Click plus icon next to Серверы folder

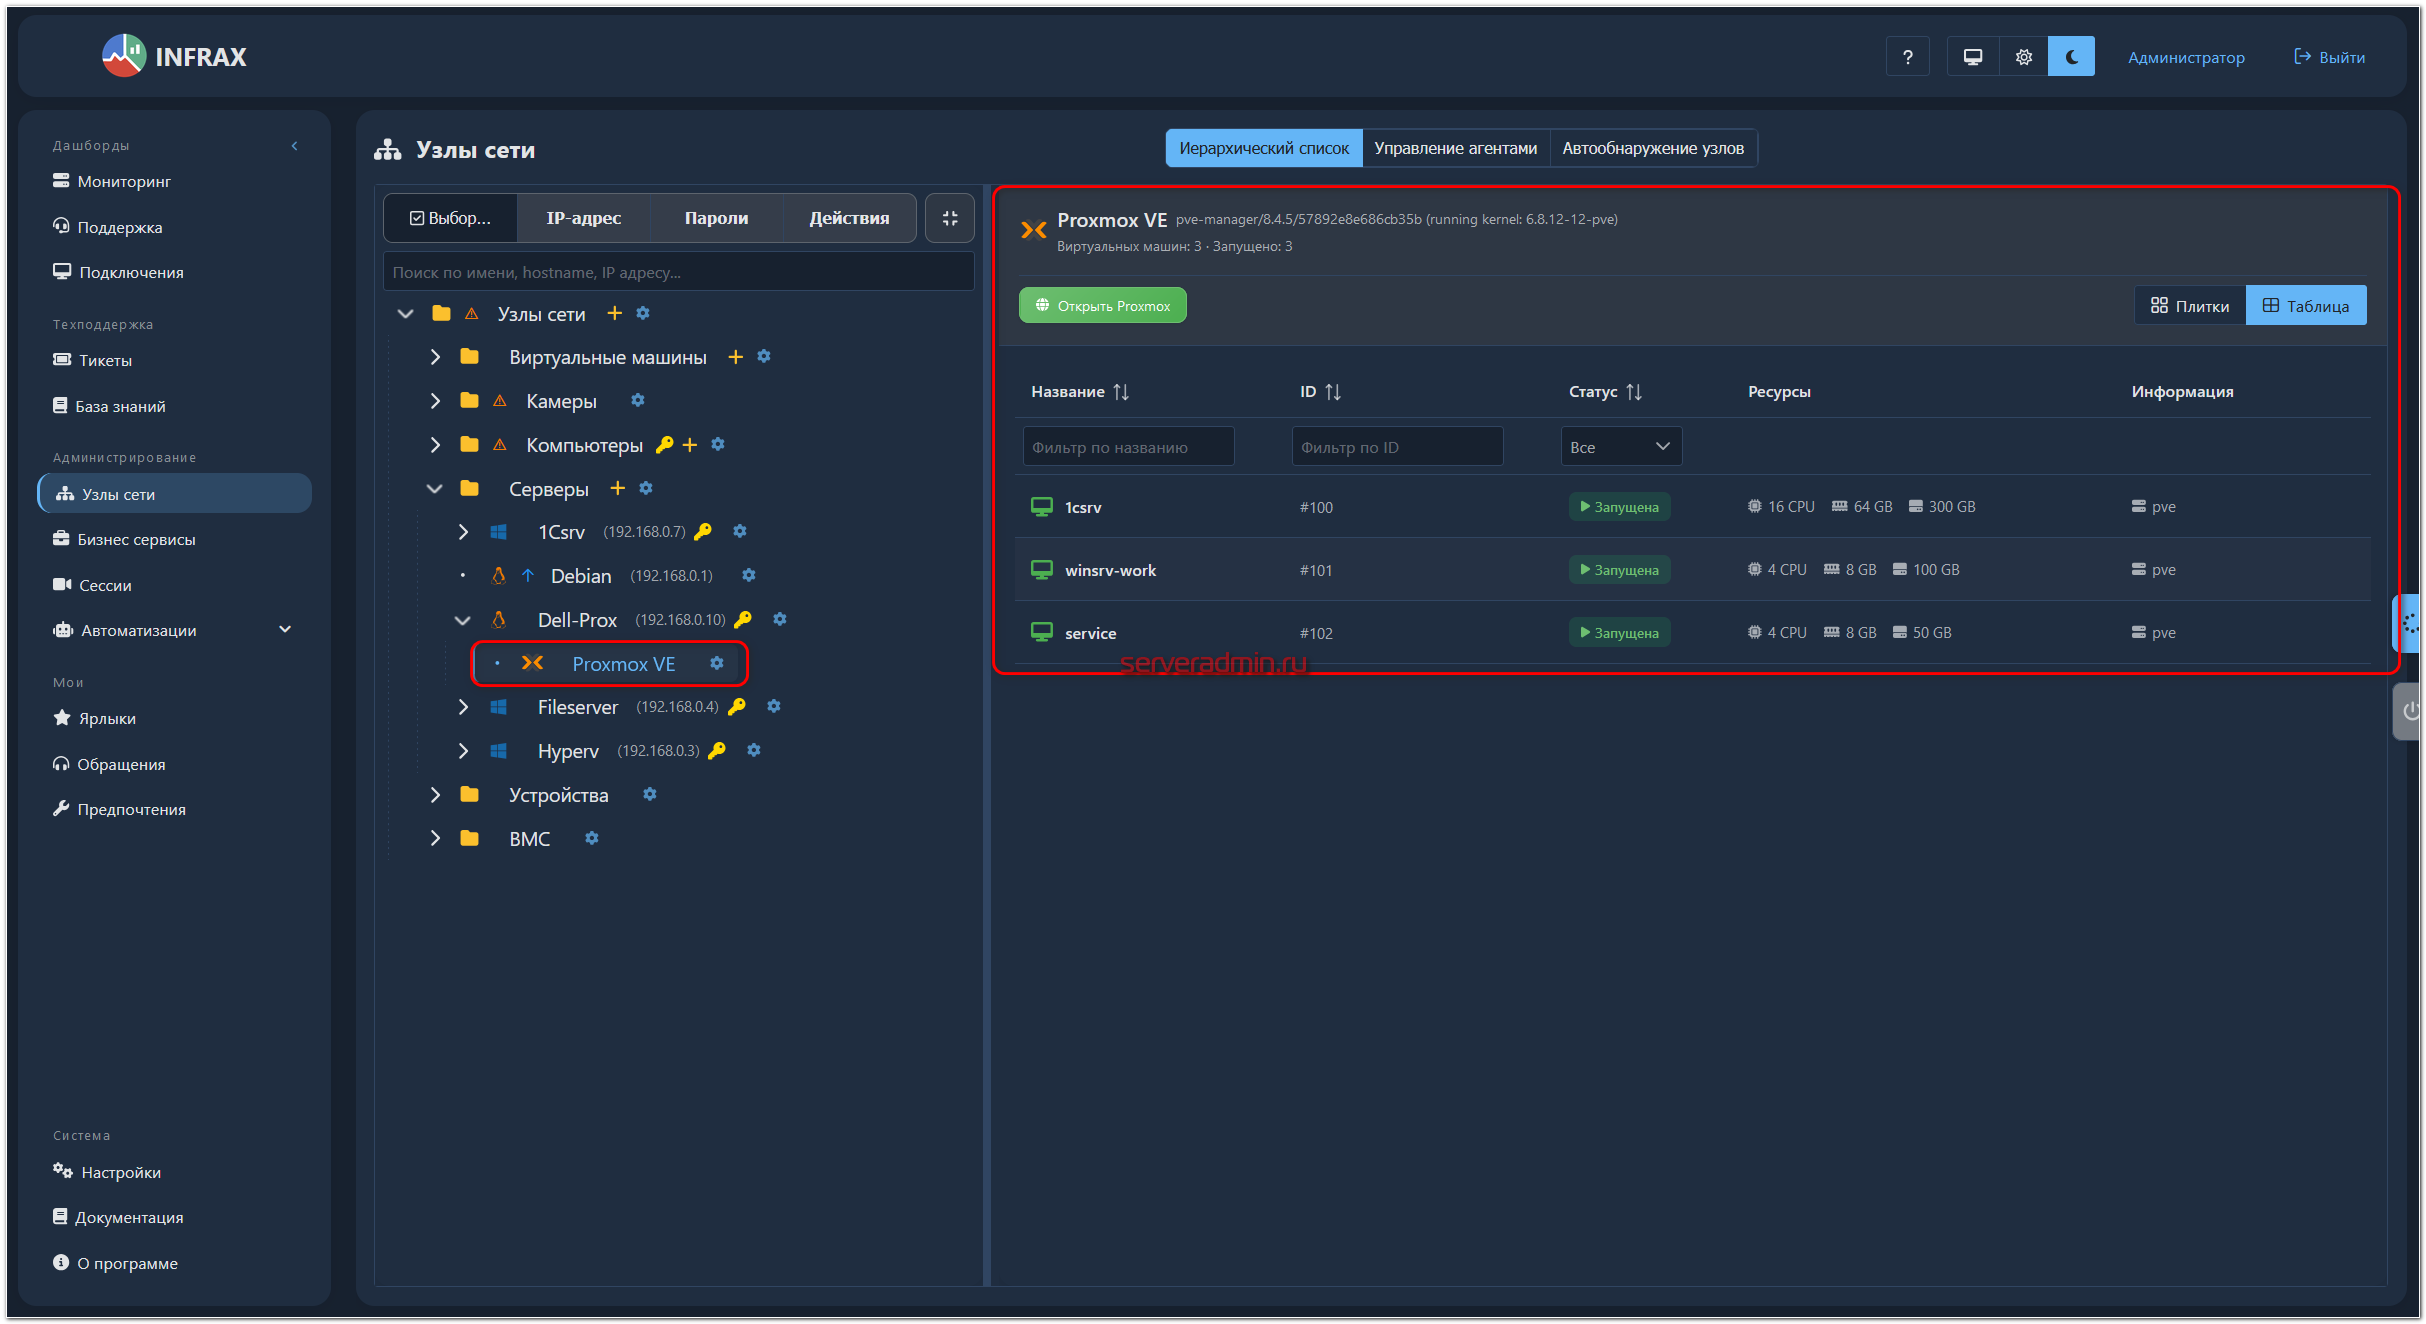617,488
